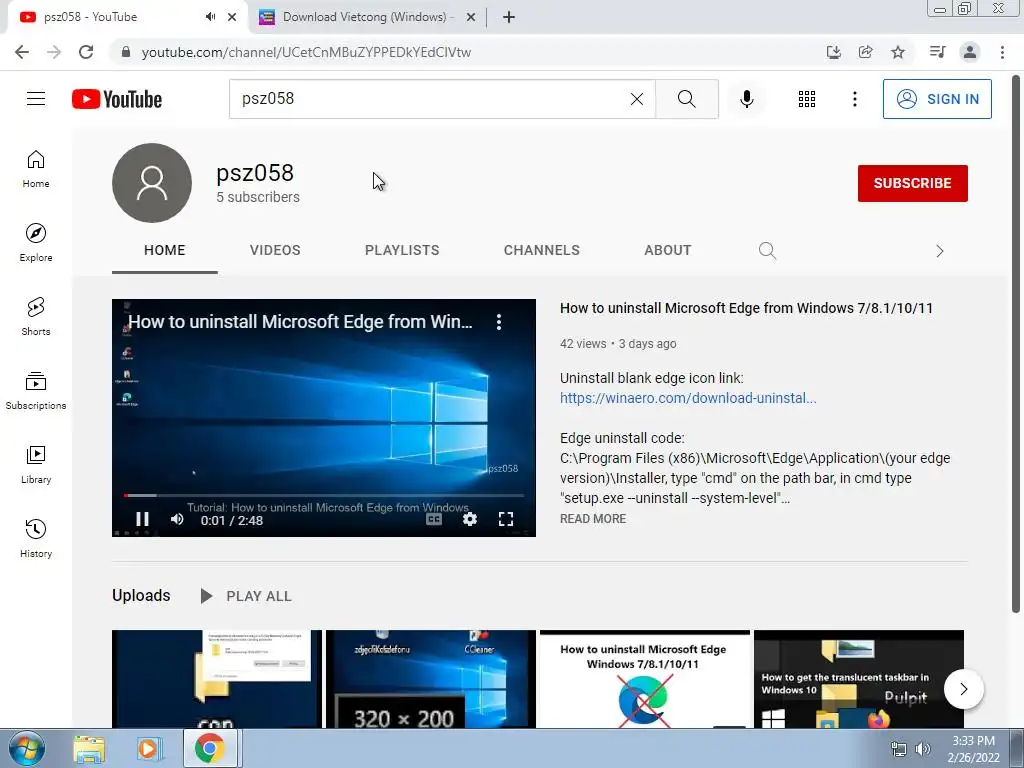Viewport: 1024px width, 768px height.
Task: Toggle closed captions on the video
Action: click(434, 519)
